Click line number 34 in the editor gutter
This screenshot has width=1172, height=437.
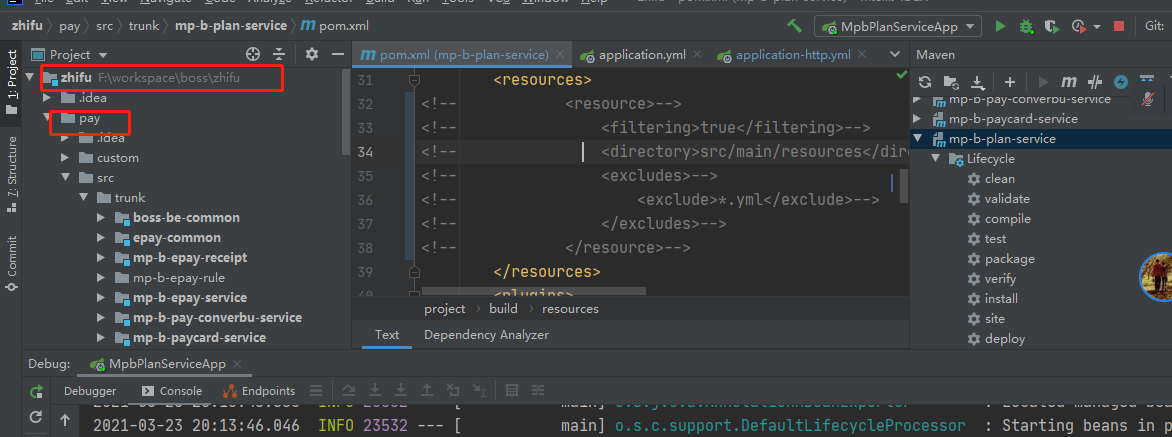[x=365, y=152]
